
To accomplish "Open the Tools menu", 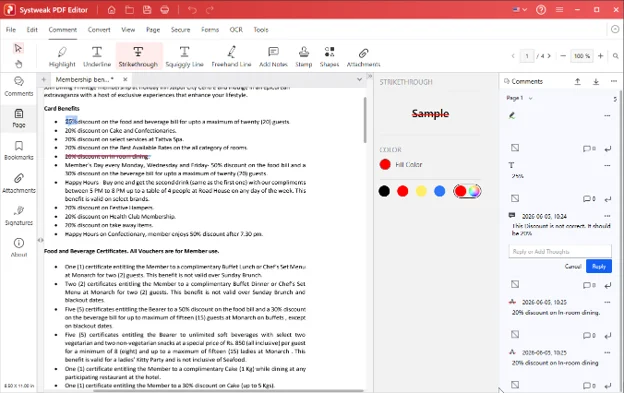I will click(261, 29).
